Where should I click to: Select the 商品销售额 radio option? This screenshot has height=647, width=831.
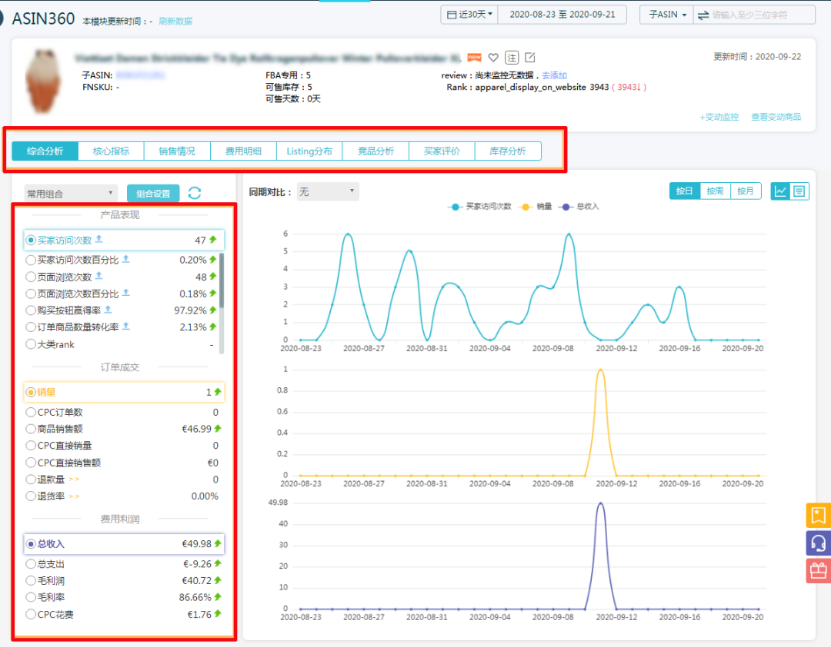coord(31,429)
